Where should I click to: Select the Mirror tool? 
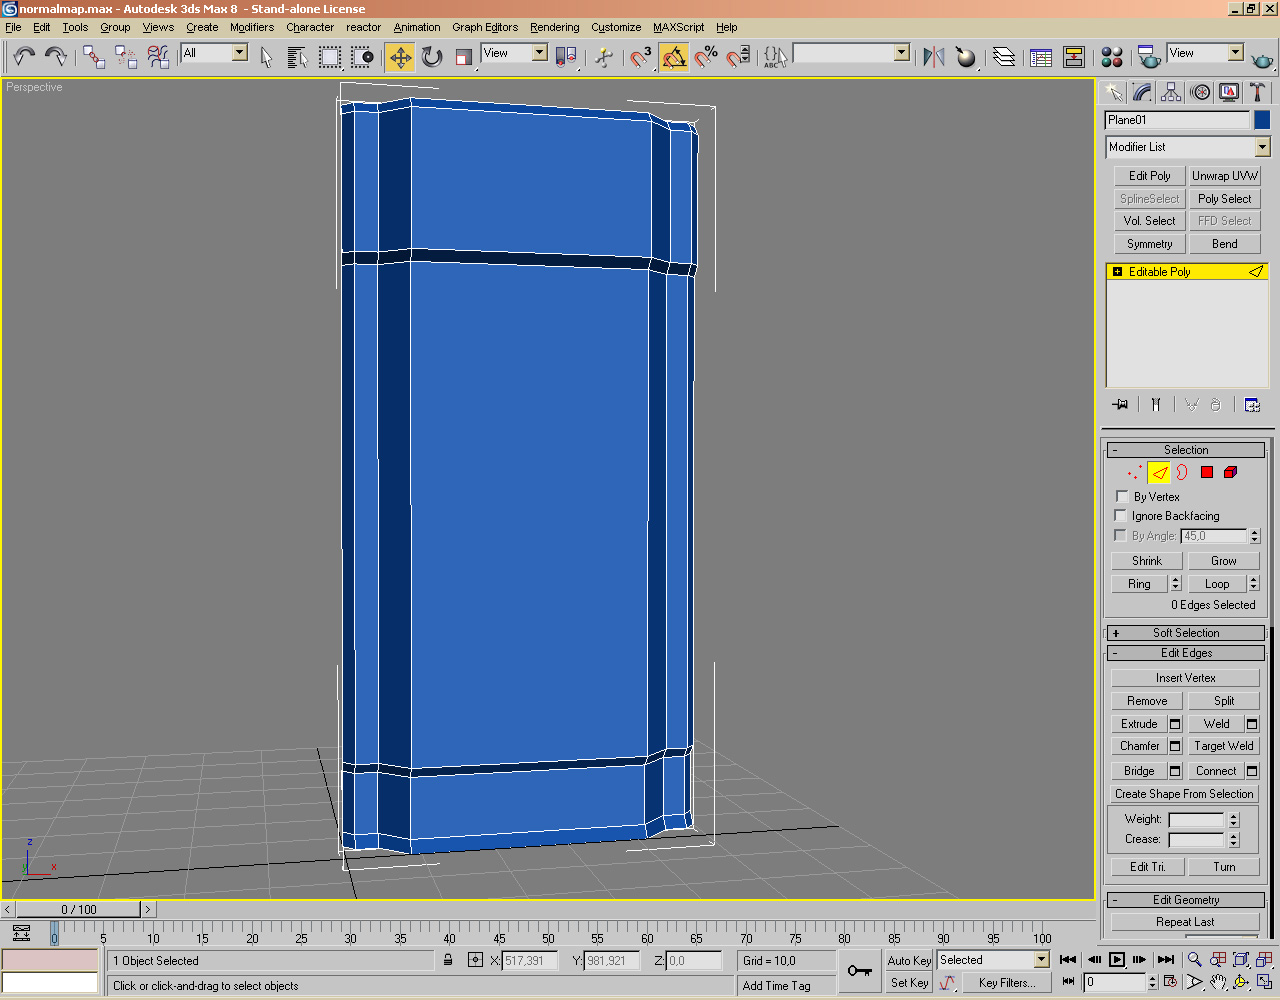(x=933, y=57)
